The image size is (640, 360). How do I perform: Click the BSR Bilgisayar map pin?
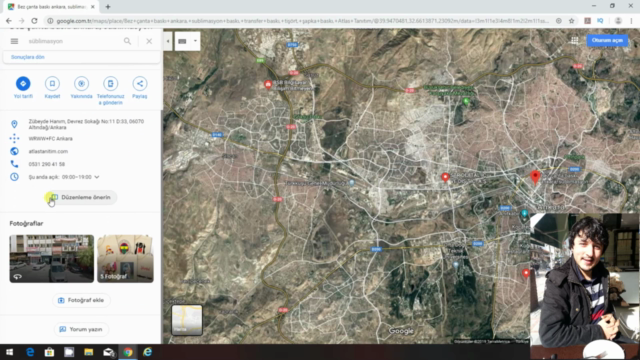click(268, 84)
